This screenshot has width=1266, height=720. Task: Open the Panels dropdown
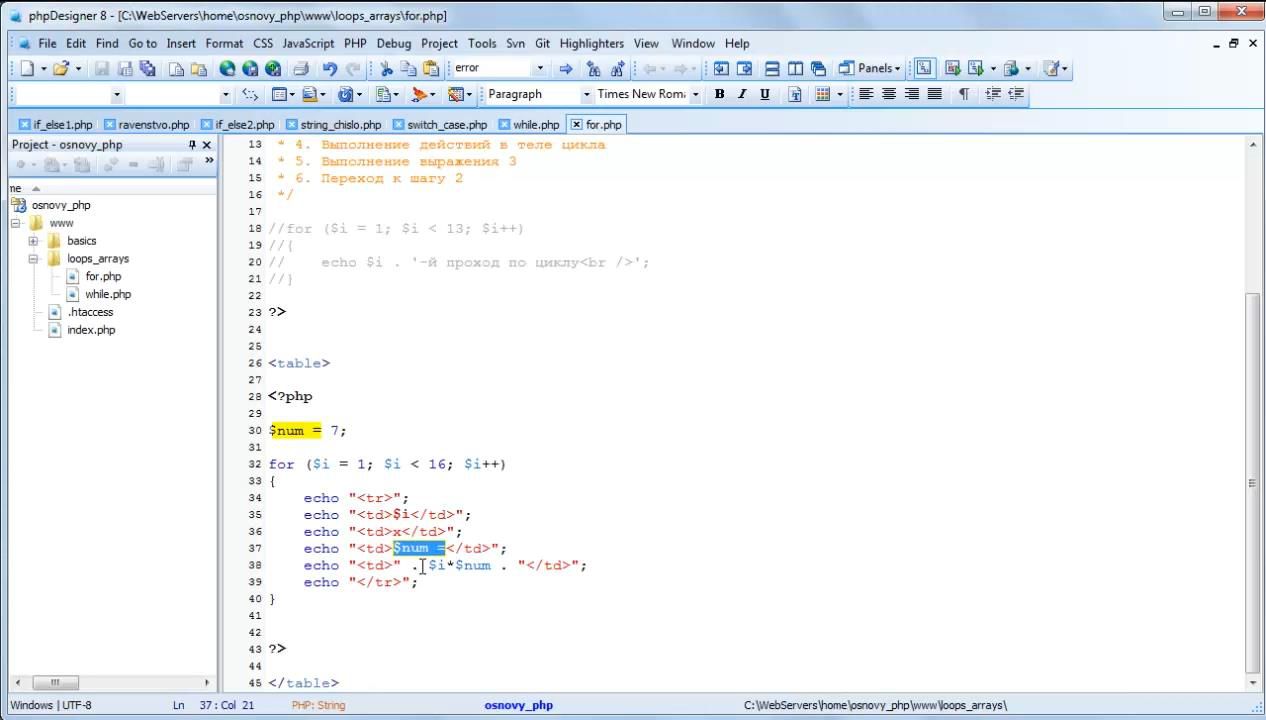point(869,69)
